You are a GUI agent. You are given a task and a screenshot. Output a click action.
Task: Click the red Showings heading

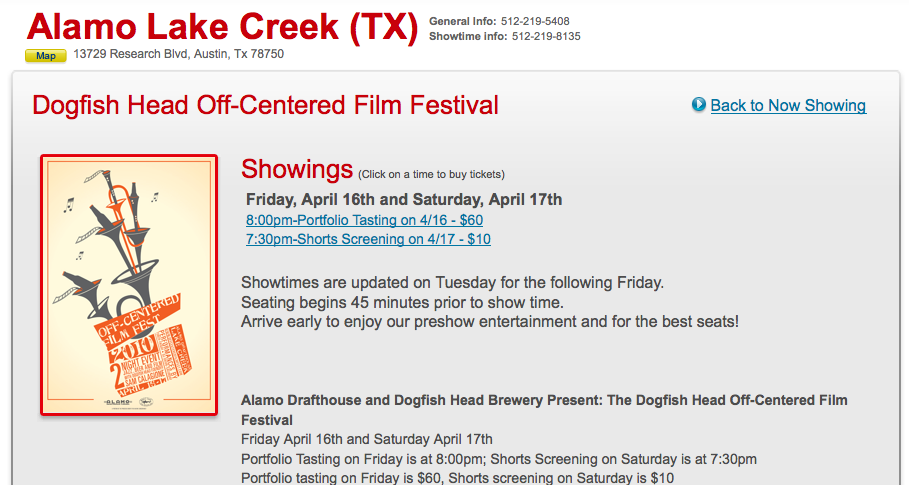(x=297, y=169)
